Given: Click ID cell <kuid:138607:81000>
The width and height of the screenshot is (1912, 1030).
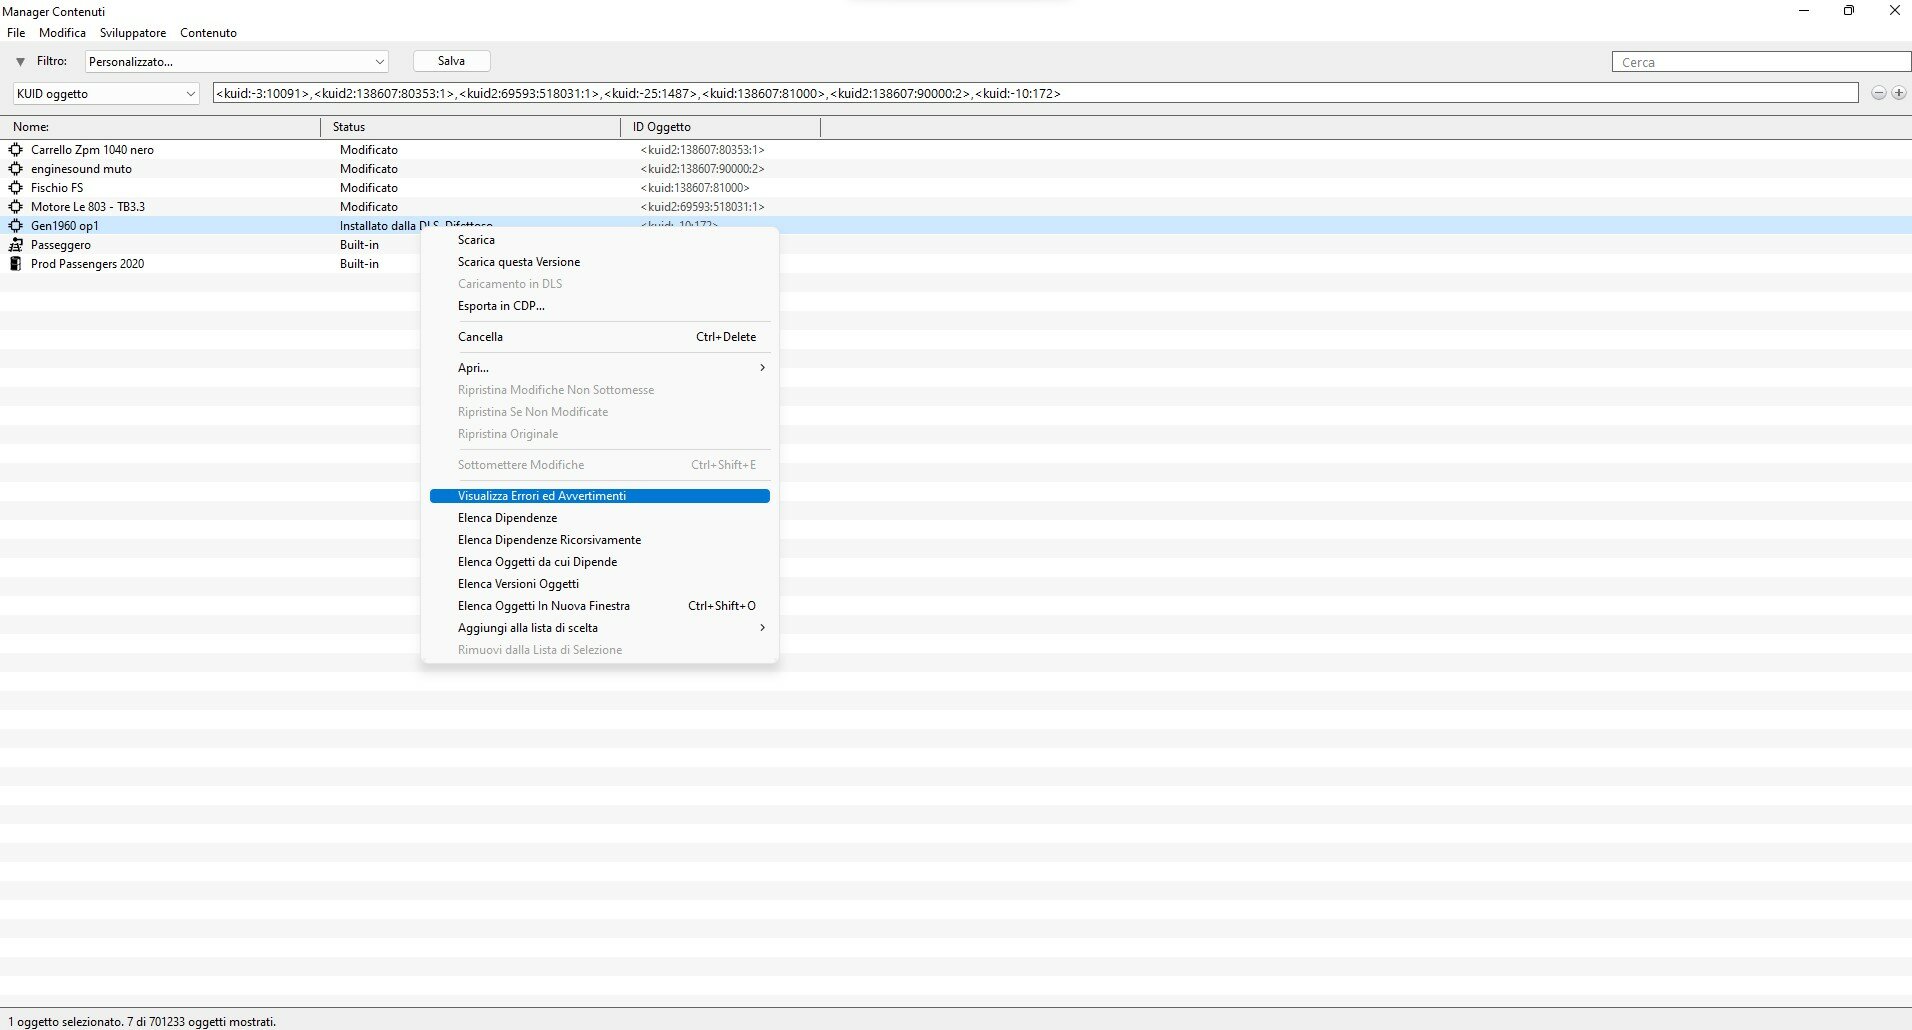Looking at the screenshot, I should [x=695, y=188].
